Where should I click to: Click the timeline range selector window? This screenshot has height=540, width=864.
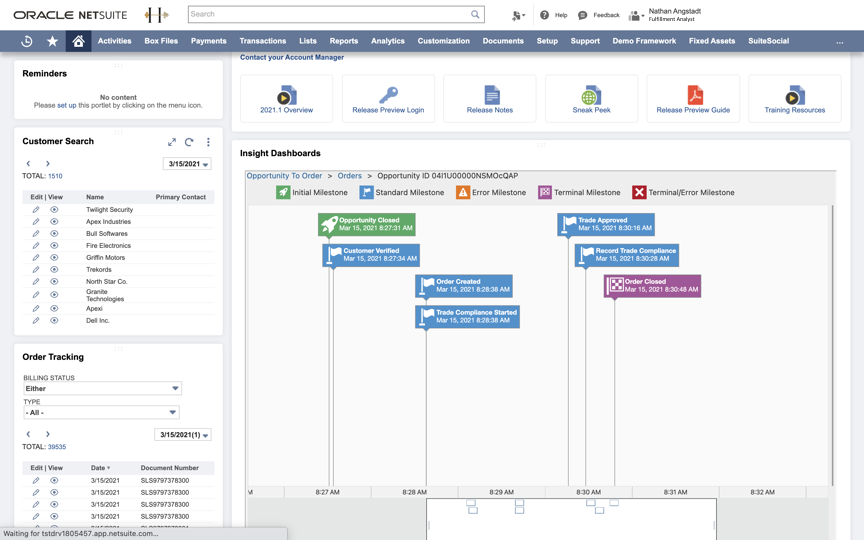[x=571, y=519]
